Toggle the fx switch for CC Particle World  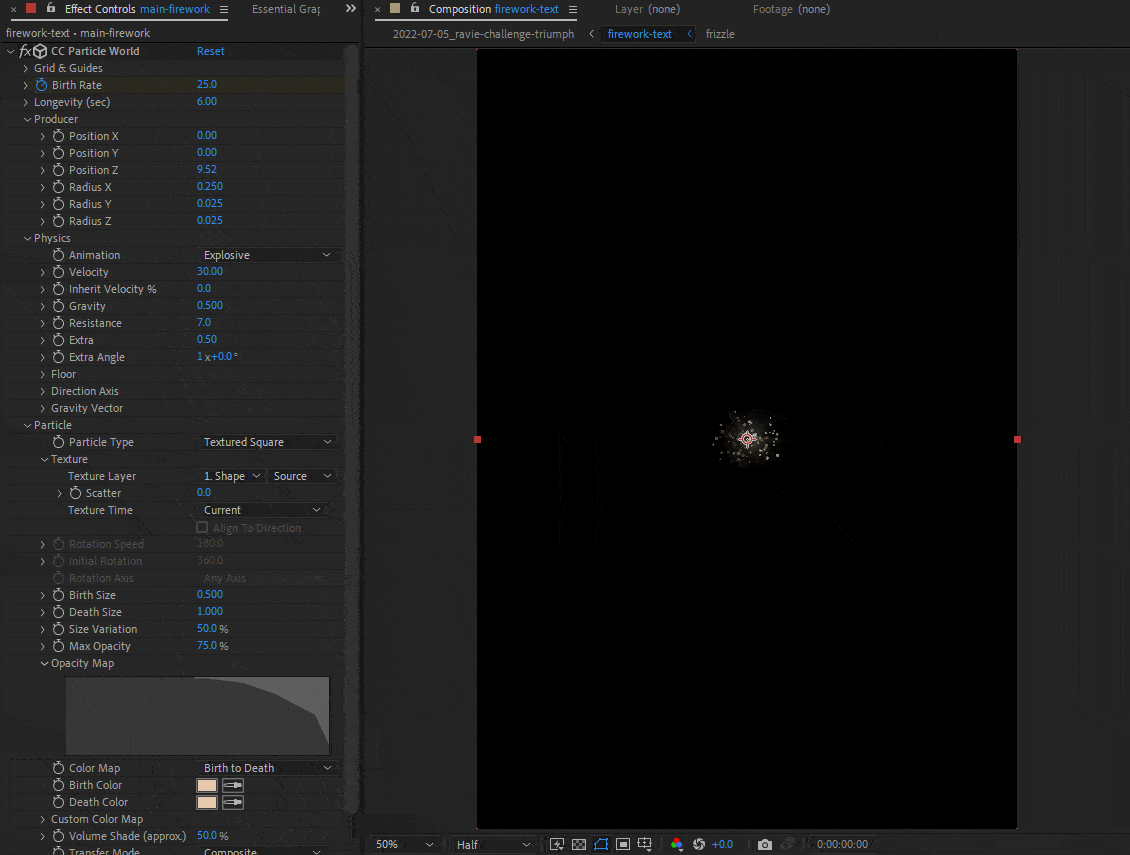click(25, 51)
